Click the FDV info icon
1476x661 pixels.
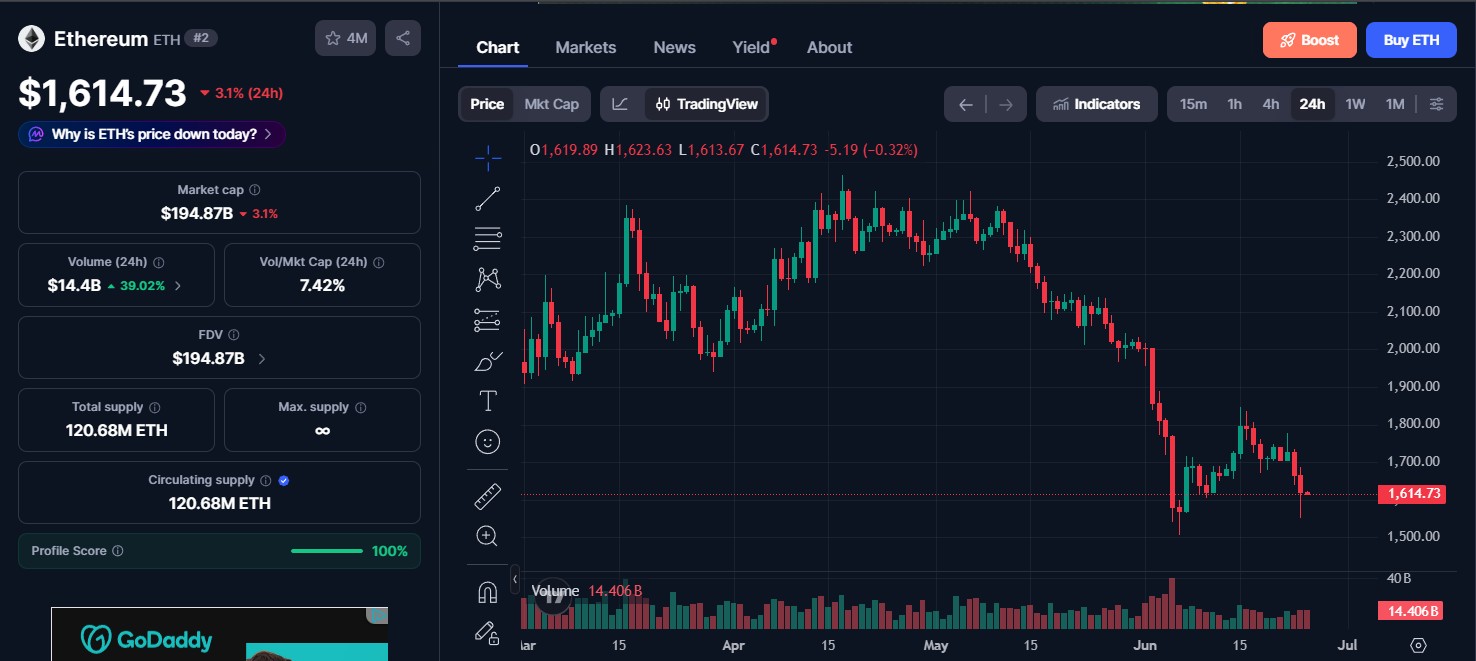(235, 335)
